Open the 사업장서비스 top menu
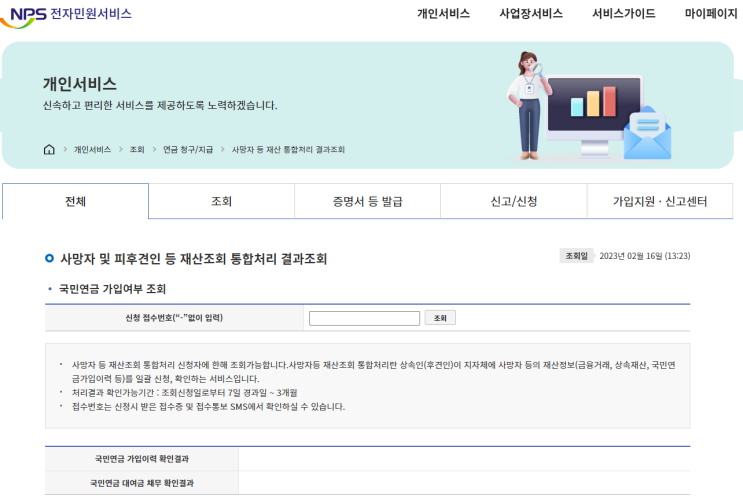The width and height of the screenshot is (743, 503). pos(531,14)
